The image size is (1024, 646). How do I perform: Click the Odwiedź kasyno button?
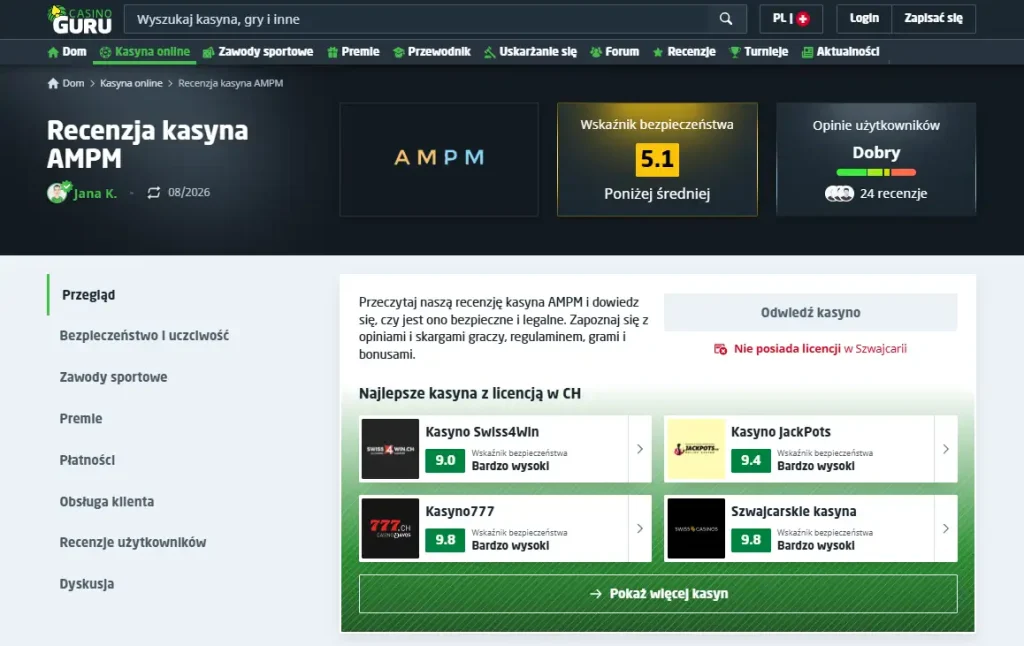tap(810, 312)
